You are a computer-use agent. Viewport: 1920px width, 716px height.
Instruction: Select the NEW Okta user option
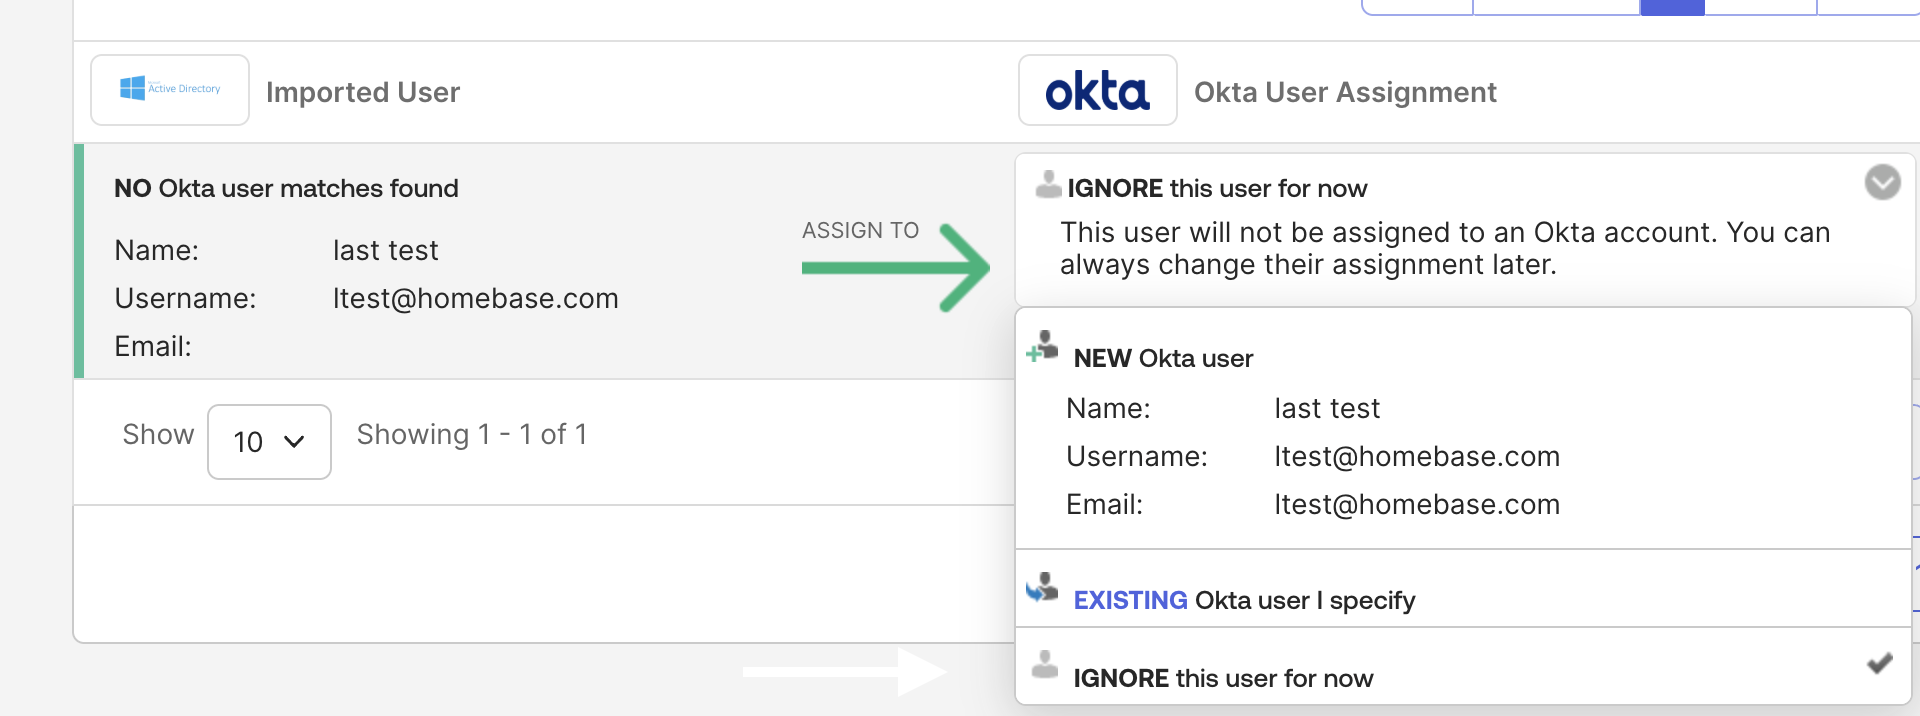[1463, 429]
